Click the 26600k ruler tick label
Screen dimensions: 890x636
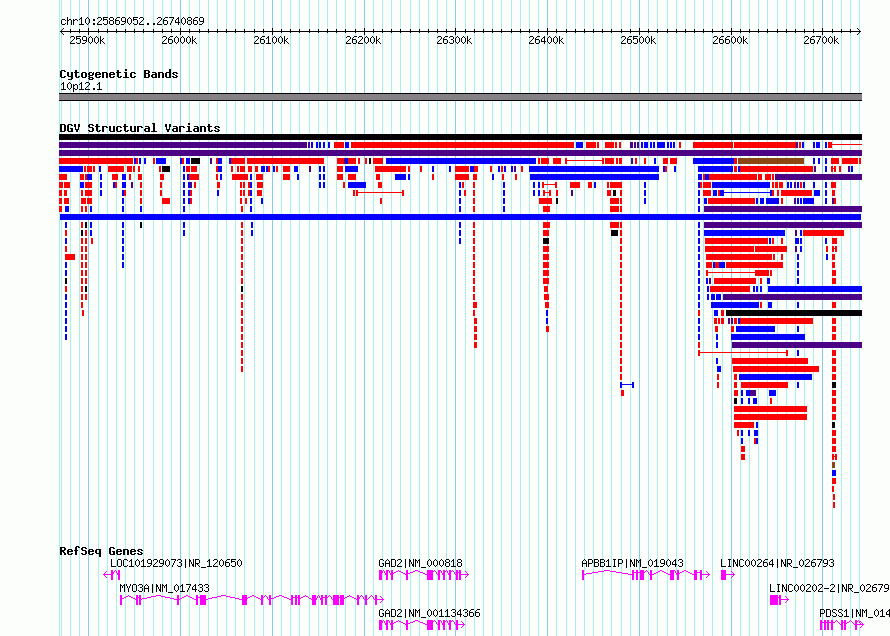point(730,40)
